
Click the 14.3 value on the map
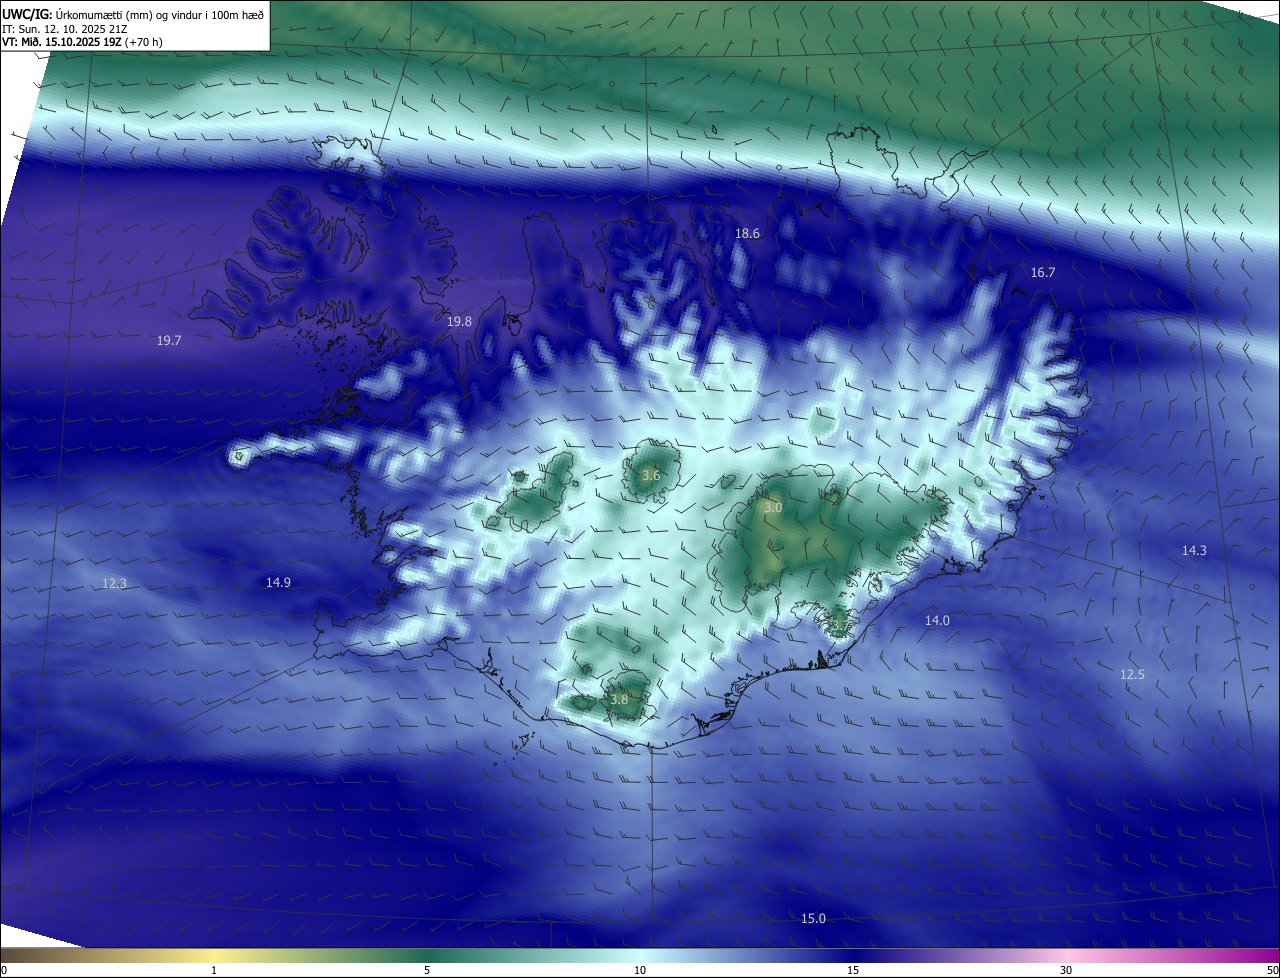(1194, 550)
